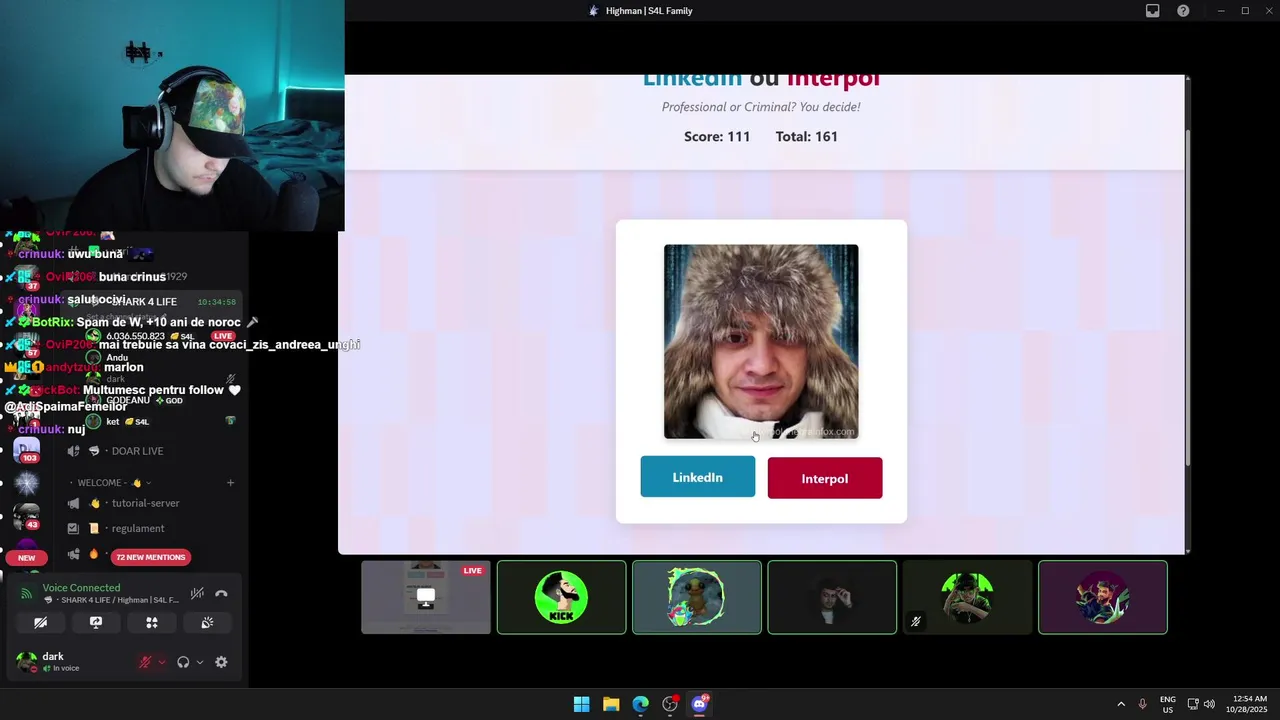Click the Score: 111 text
This screenshot has height=720, width=1280.
tap(717, 136)
